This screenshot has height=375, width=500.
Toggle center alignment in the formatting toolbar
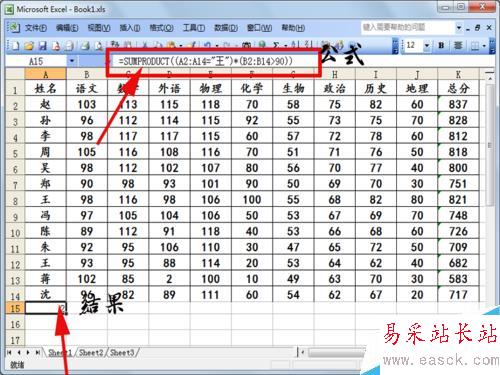point(458,45)
